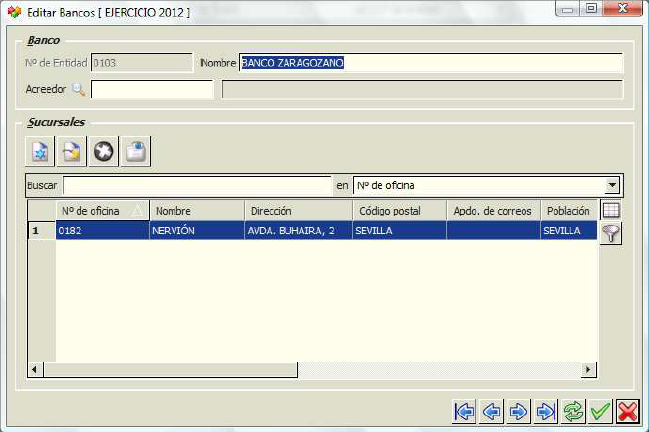Open the 'Nº de oficina' search field dropdown
649x432 pixels.
pos(612,185)
